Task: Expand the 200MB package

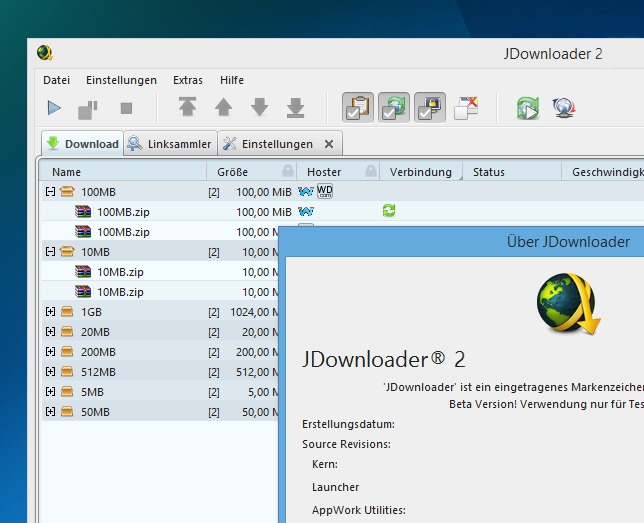Action: coord(51,352)
